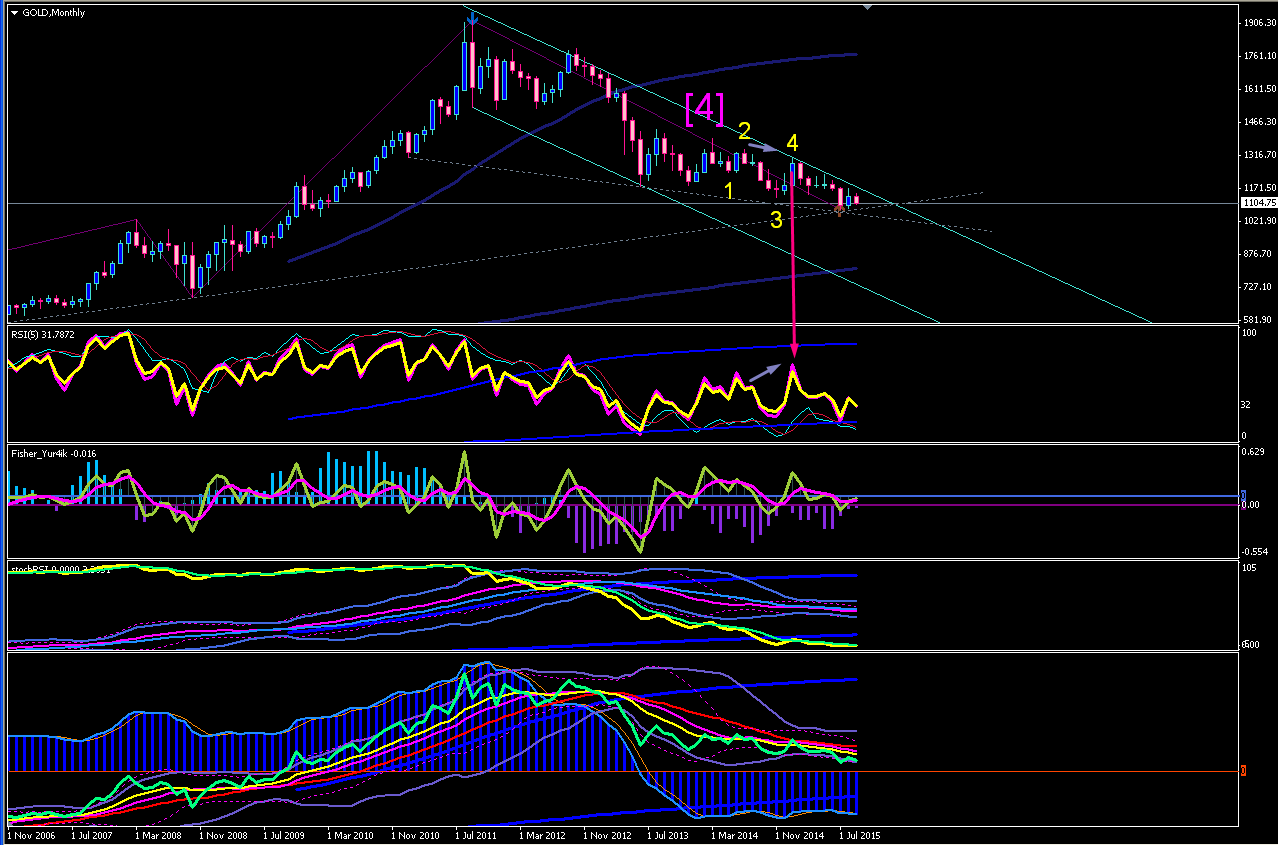Click the stochRSI indicator label
The image size is (1278, 845).
coord(30,568)
